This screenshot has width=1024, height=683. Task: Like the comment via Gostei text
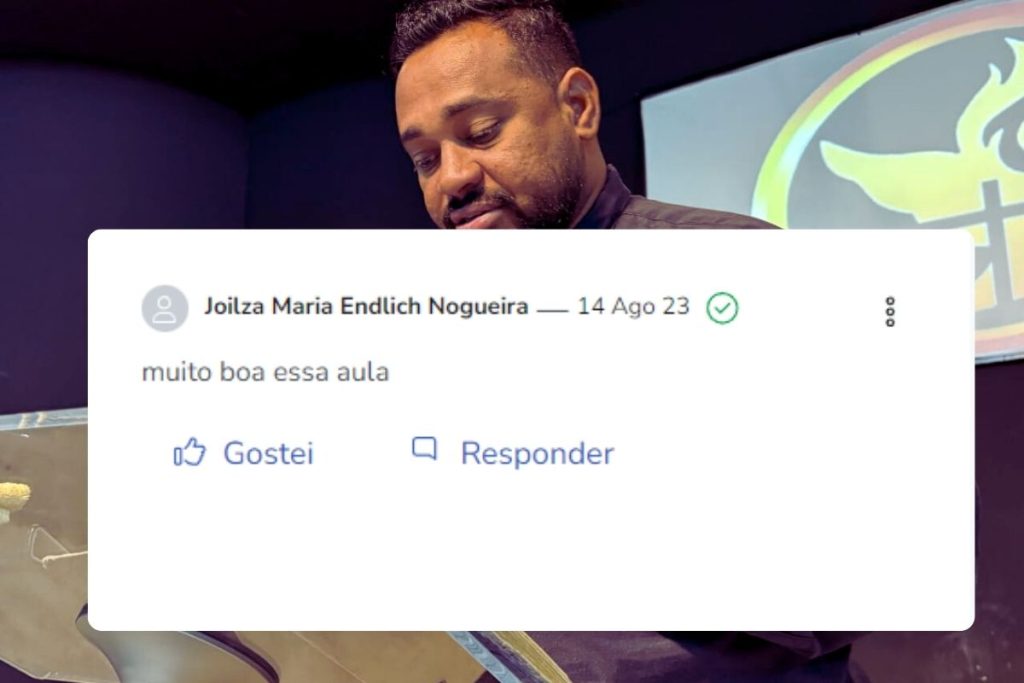click(x=268, y=453)
